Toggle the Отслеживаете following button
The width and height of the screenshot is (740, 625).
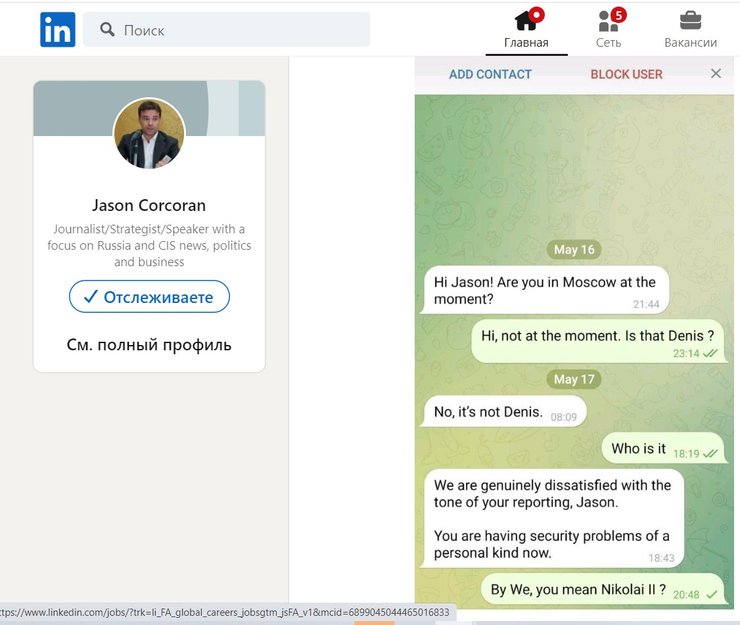pyautogui.click(x=149, y=297)
